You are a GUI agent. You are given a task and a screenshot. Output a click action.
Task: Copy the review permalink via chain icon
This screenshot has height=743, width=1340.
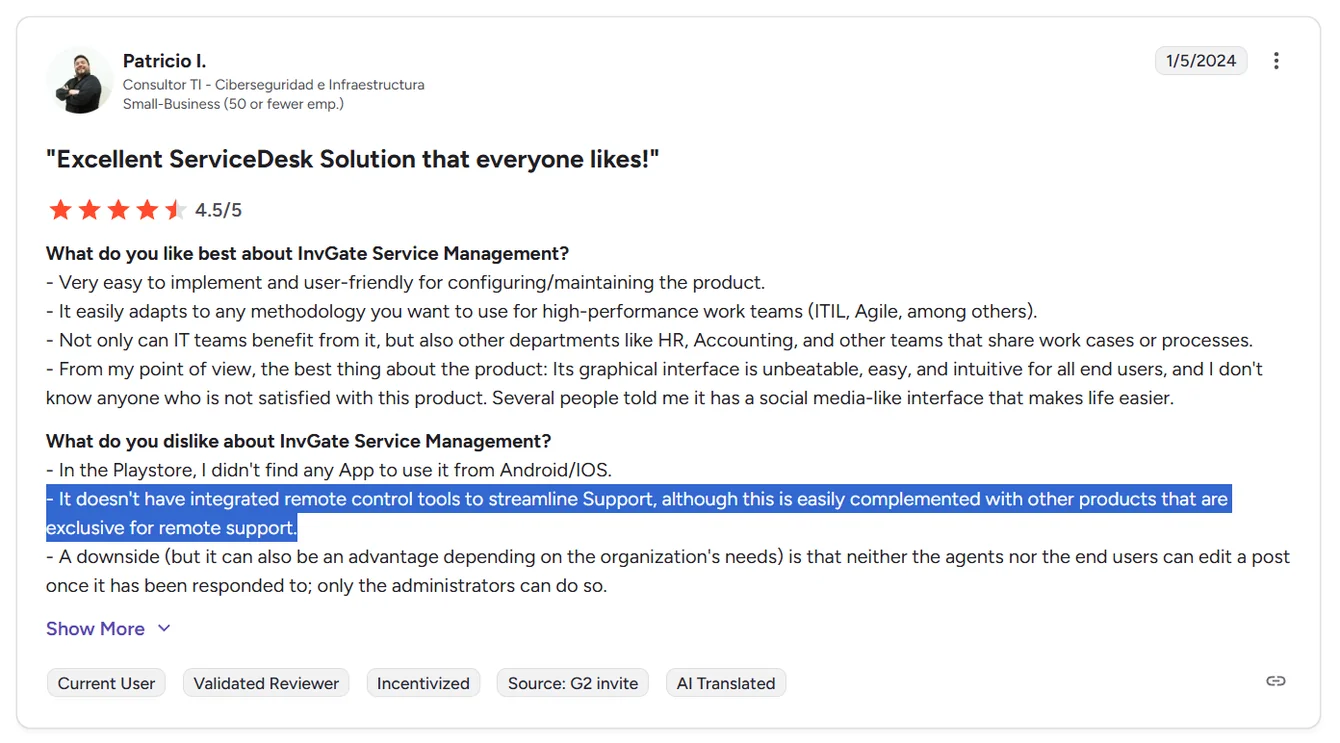(1276, 681)
